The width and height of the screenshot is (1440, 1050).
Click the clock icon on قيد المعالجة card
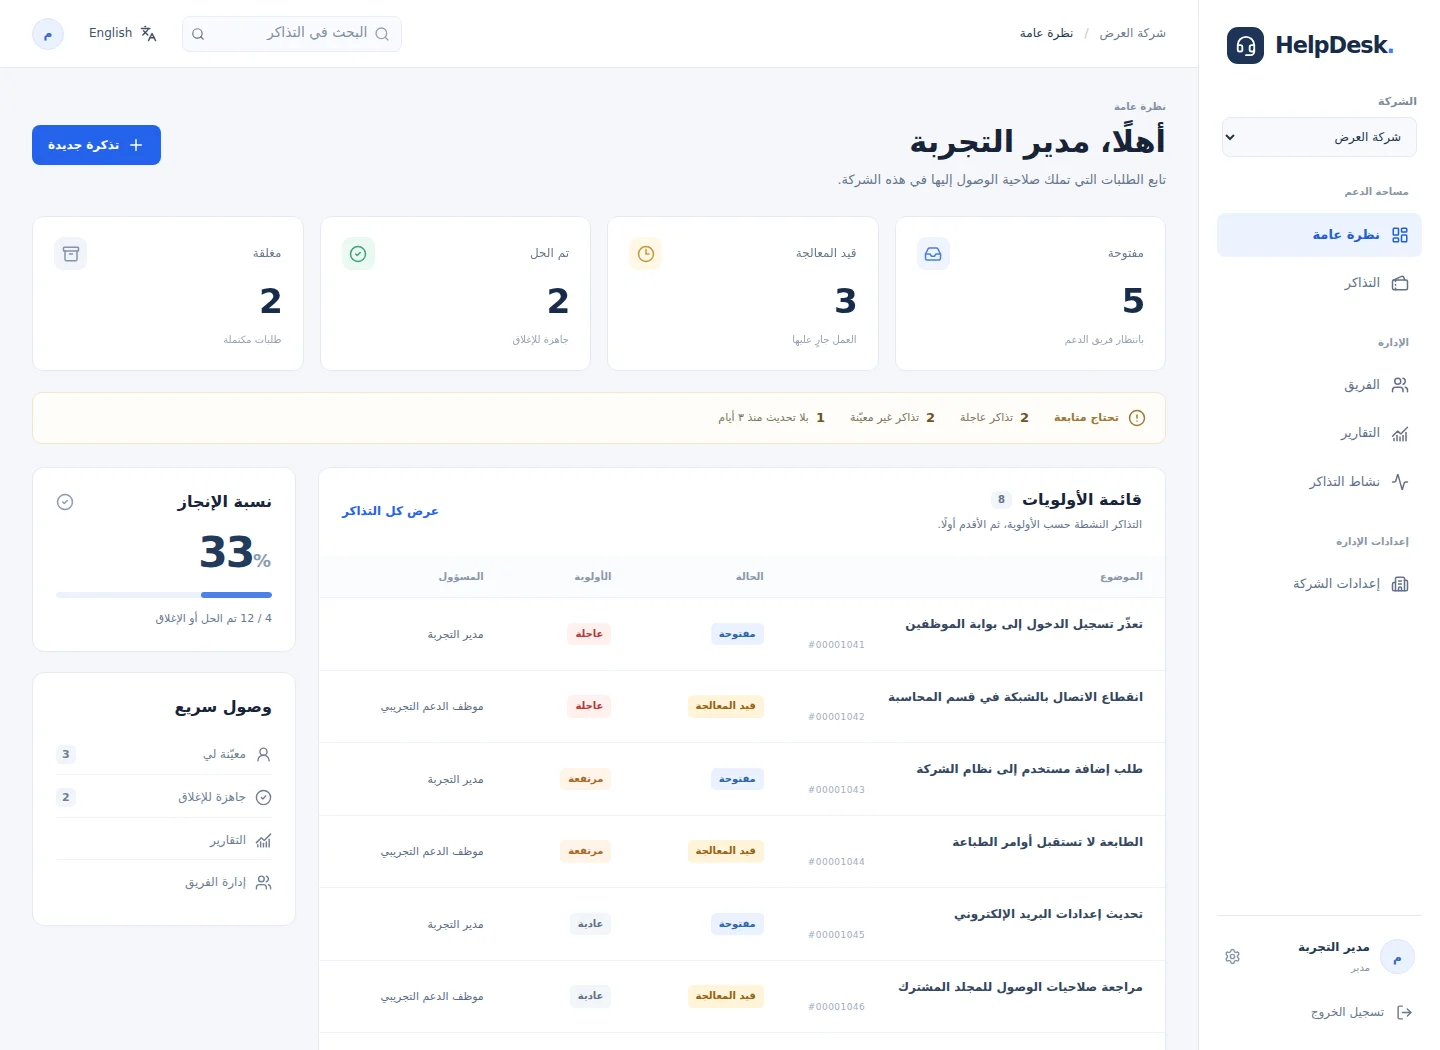pyautogui.click(x=646, y=254)
